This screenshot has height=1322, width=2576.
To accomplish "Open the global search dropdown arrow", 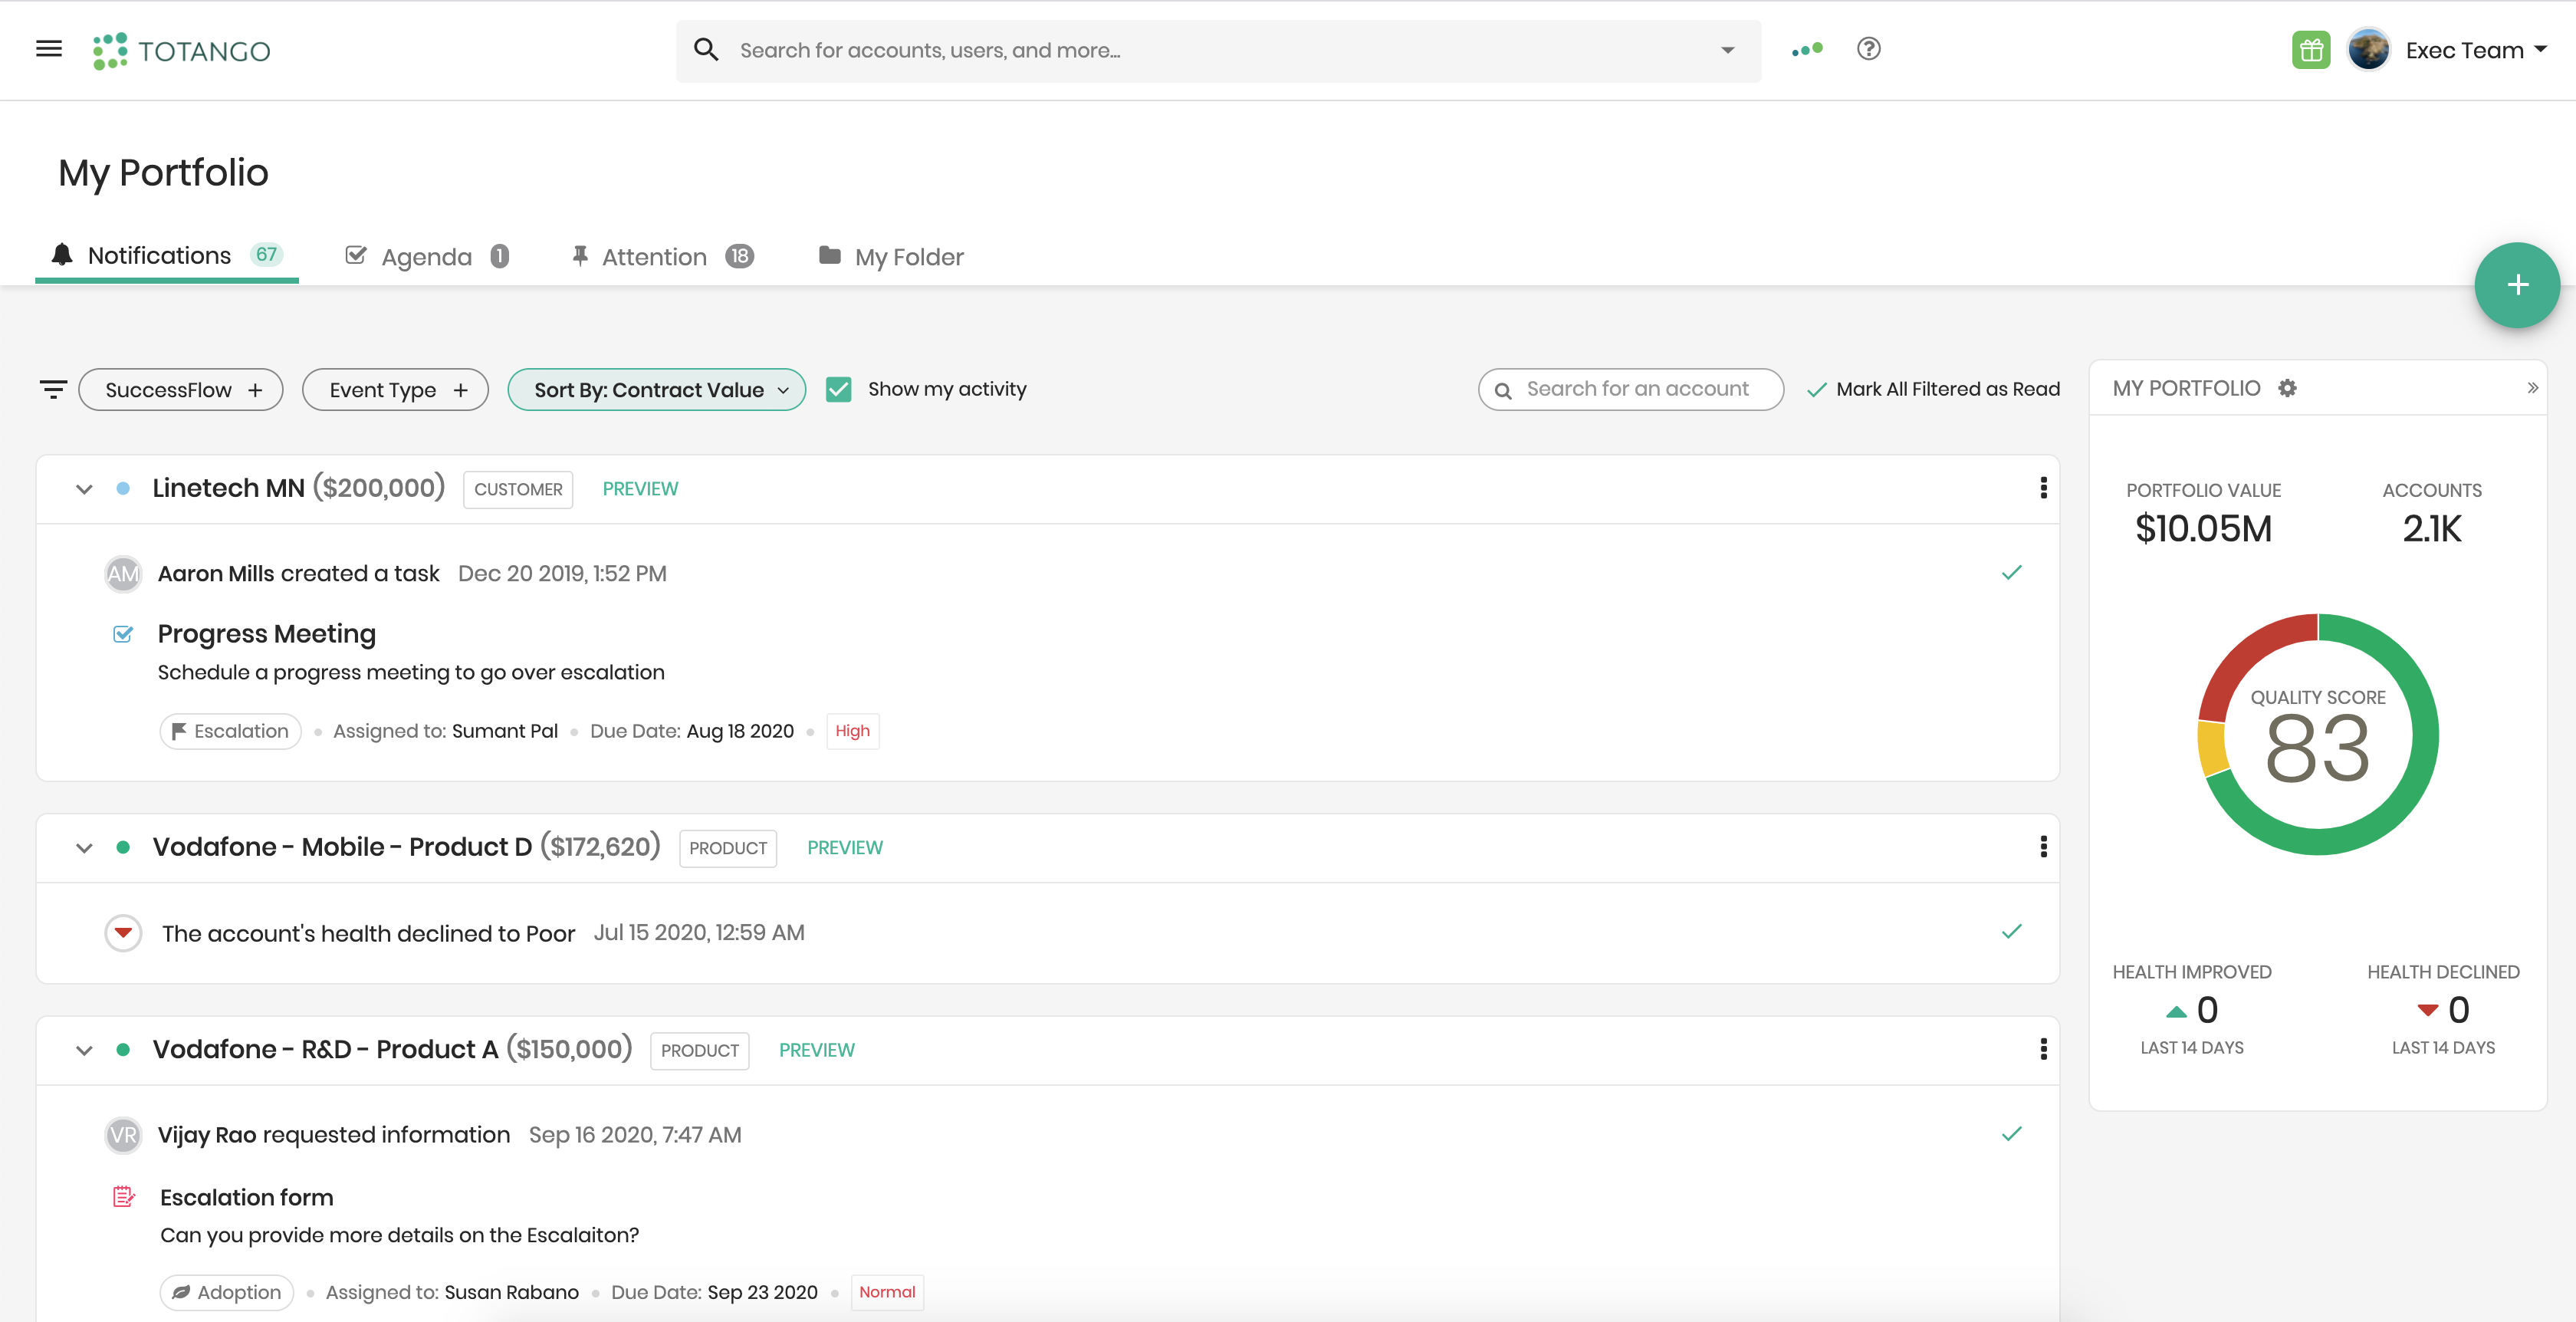I will [1727, 50].
